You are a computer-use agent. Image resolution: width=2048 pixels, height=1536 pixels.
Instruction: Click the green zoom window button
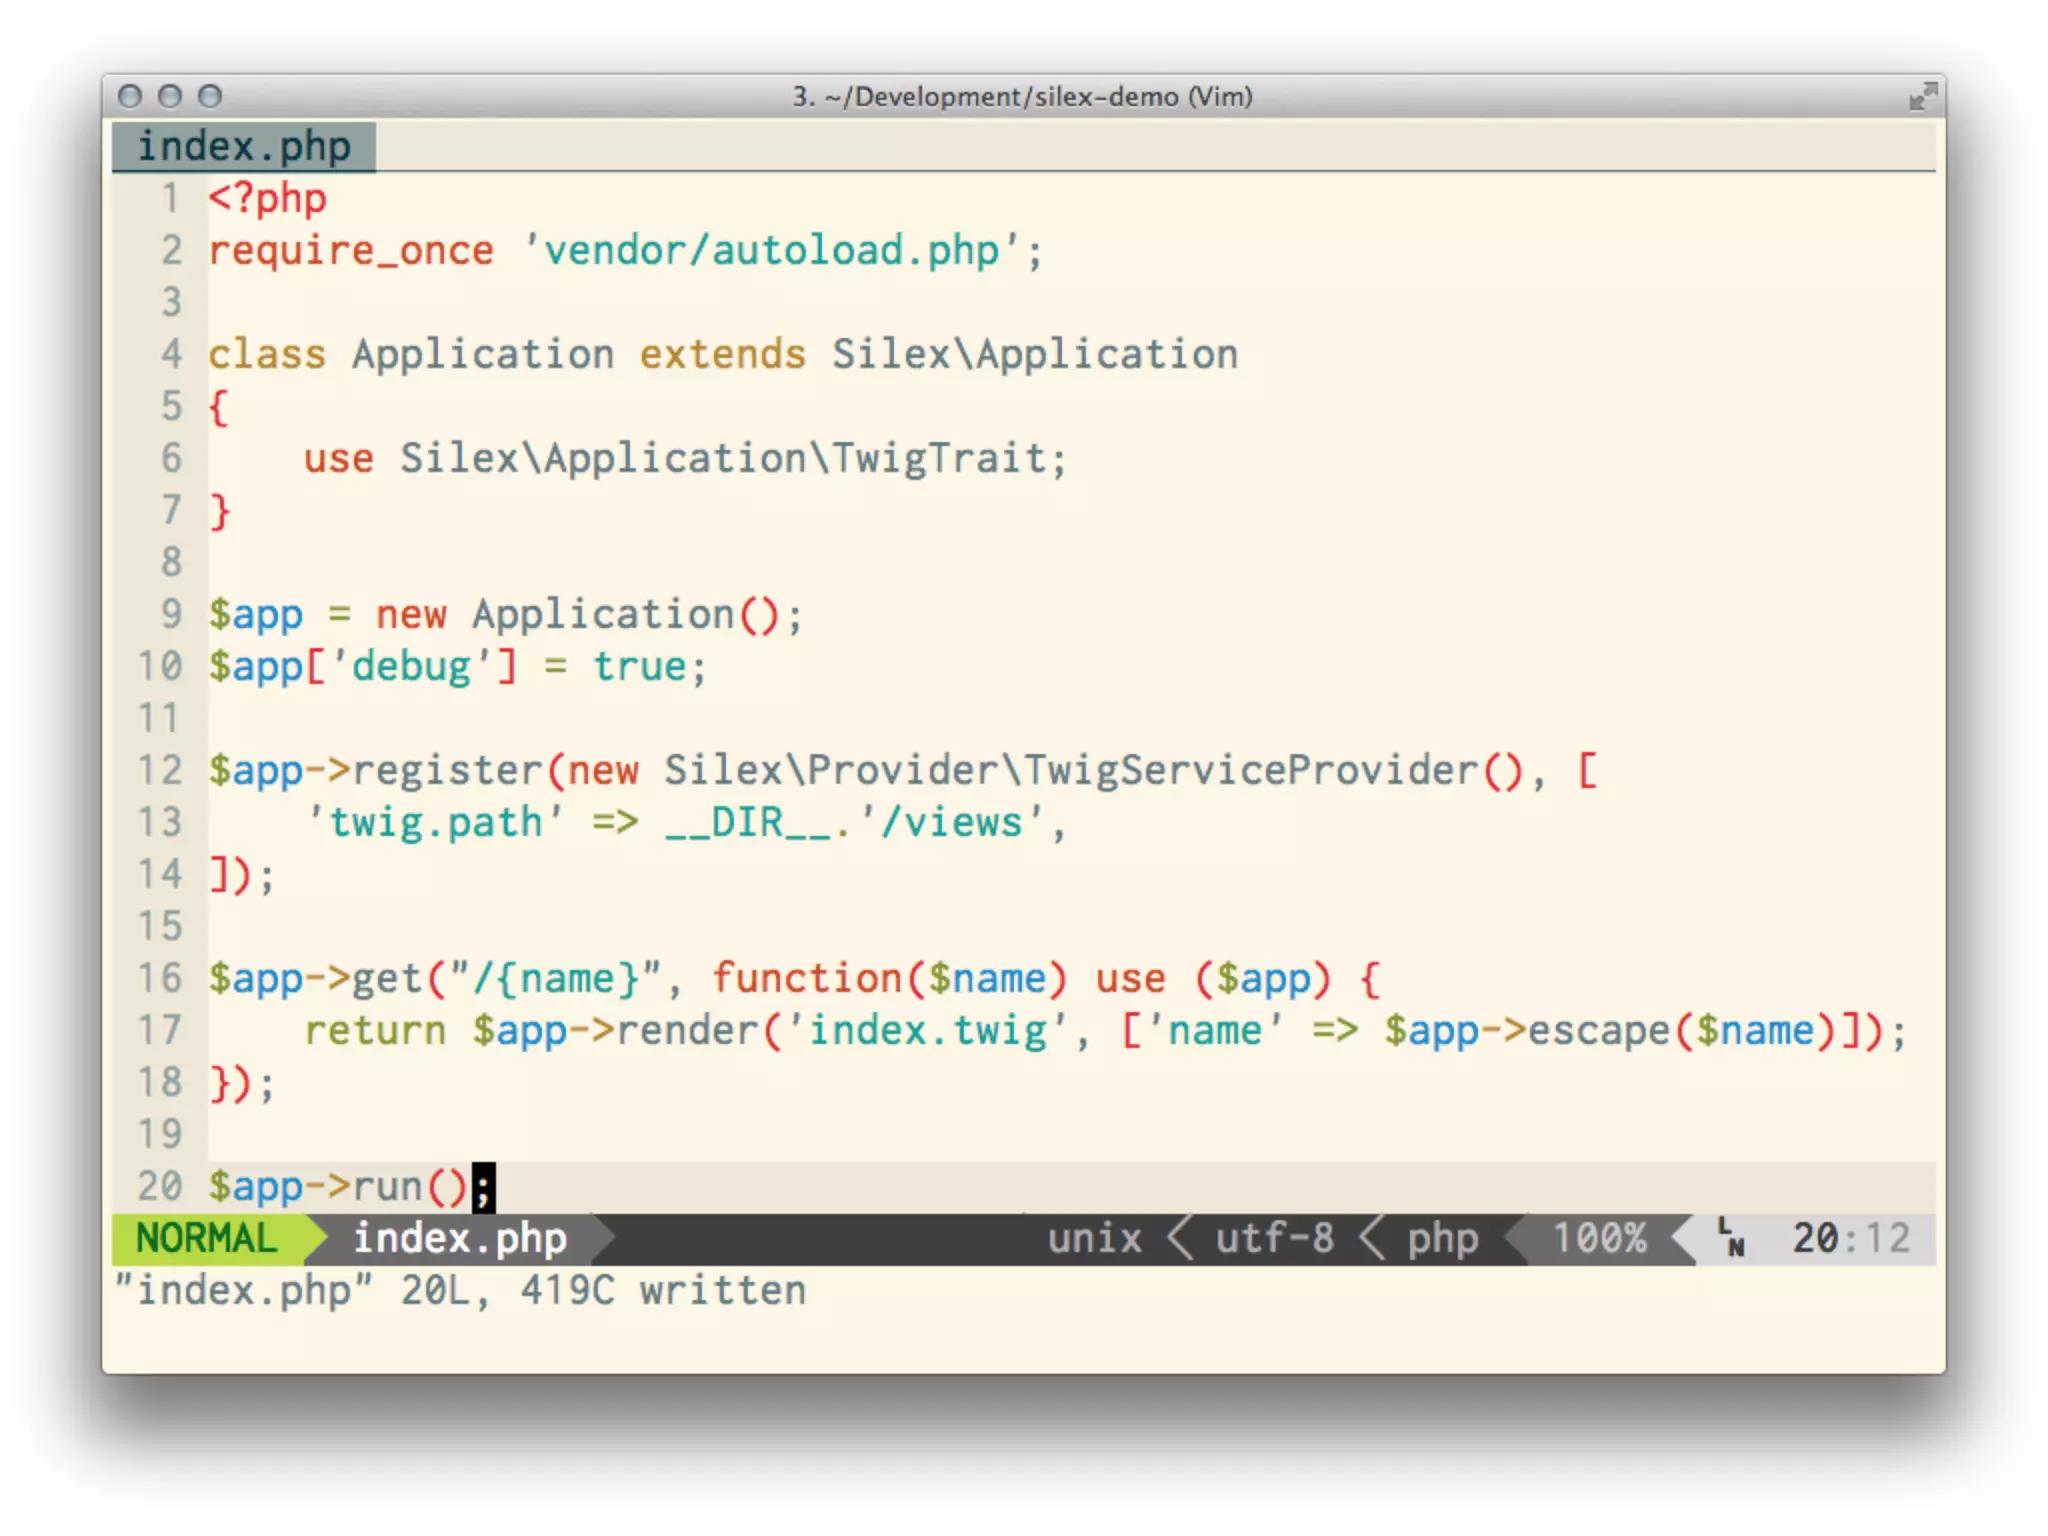pyautogui.click(x=210, y=96)
